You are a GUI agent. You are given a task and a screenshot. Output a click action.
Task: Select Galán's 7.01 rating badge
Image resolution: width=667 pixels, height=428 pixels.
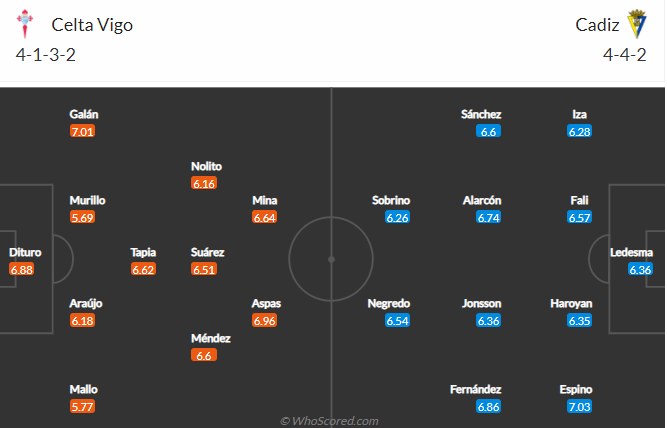click(83, 131)
